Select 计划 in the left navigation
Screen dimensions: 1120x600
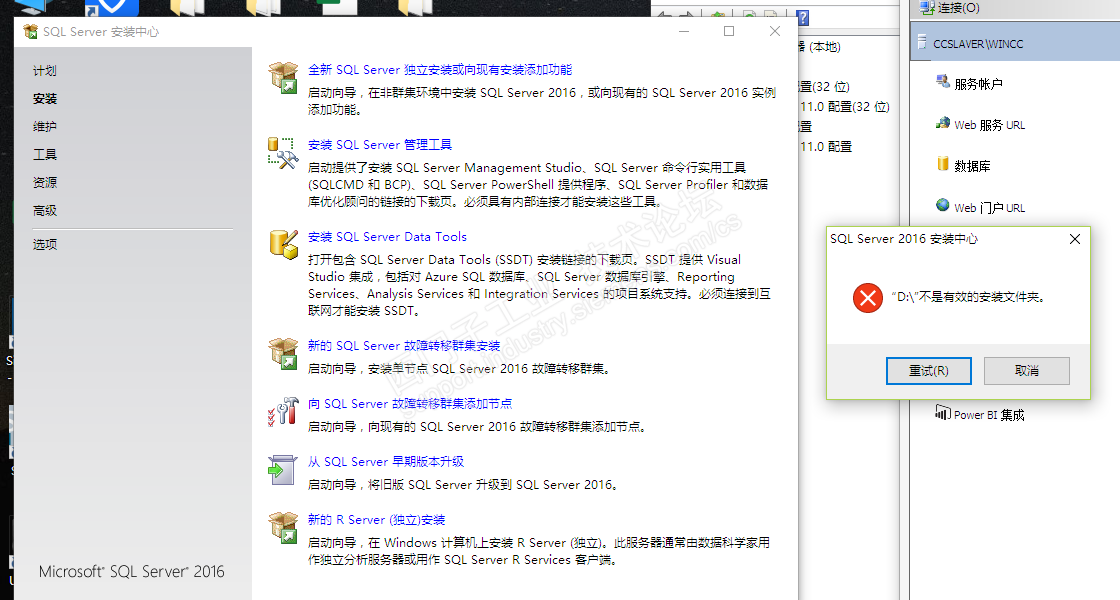click(x=44, y=71)
